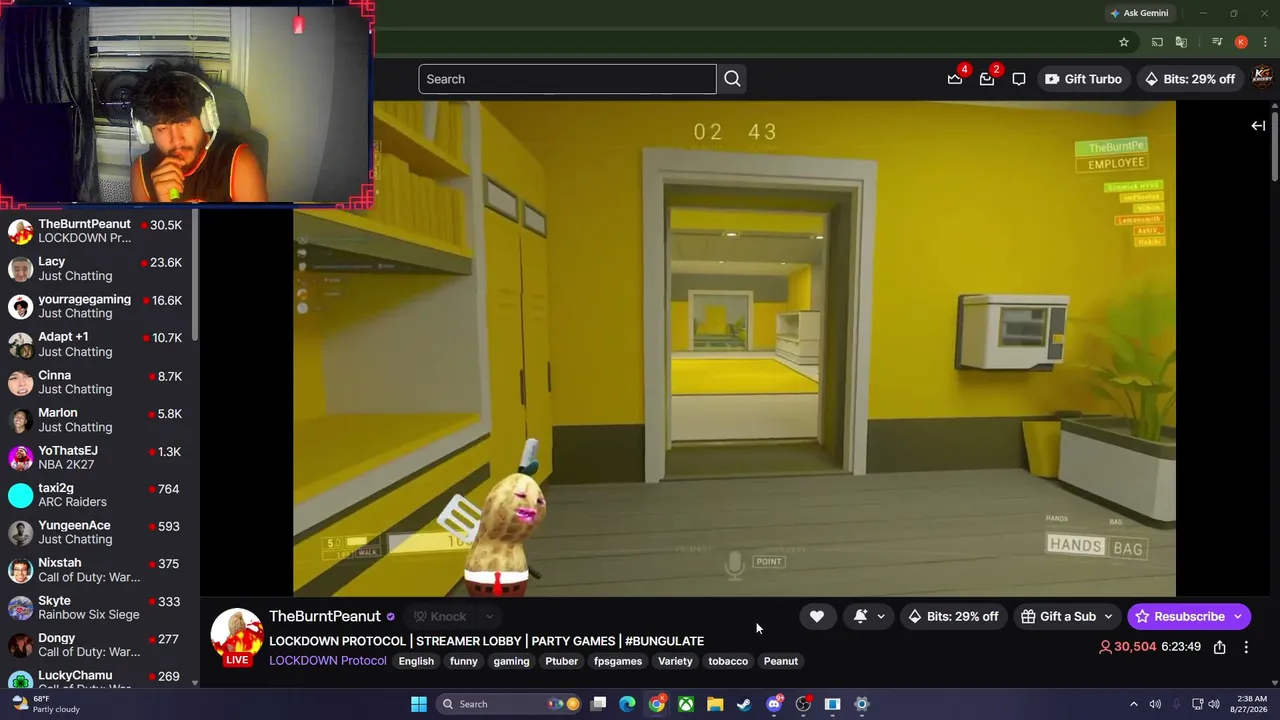Open the Windows Start menu
Viewport: 1280px width, 720px height.
(x=419, y=704)
